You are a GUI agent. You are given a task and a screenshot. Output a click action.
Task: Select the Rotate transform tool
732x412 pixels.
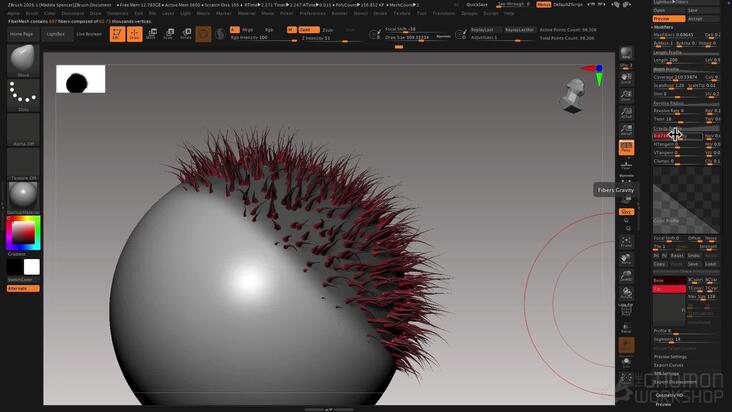click(x=186, y=34)
